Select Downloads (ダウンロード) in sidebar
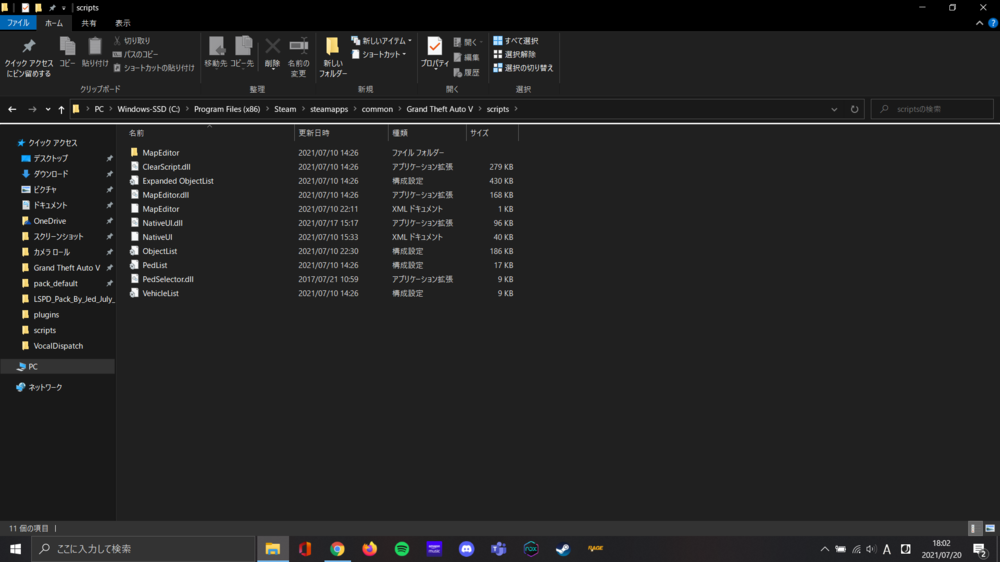Screen dimensions: 1000x562 [x=50, y=174]
